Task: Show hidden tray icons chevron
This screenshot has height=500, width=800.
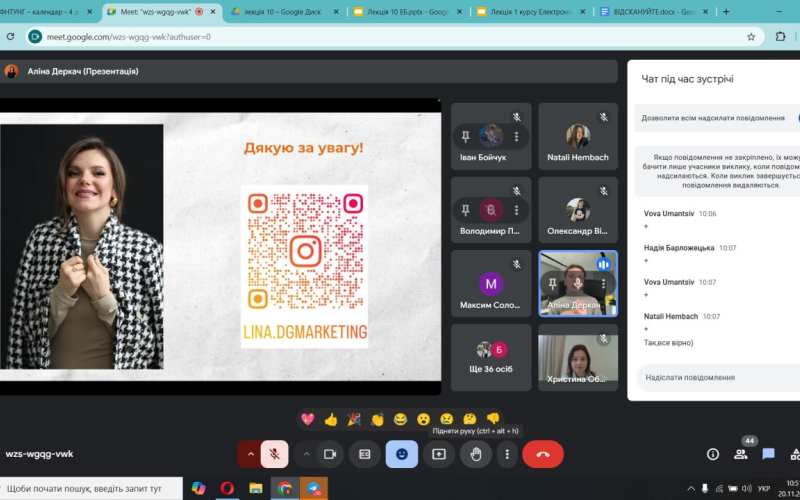Action: [x=691, y=488]
